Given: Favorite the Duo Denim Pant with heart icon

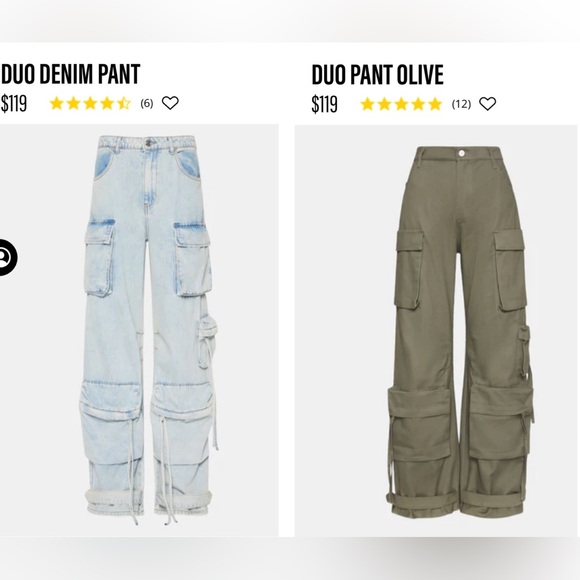Looking at the screenshot, I should pos(170,103).
